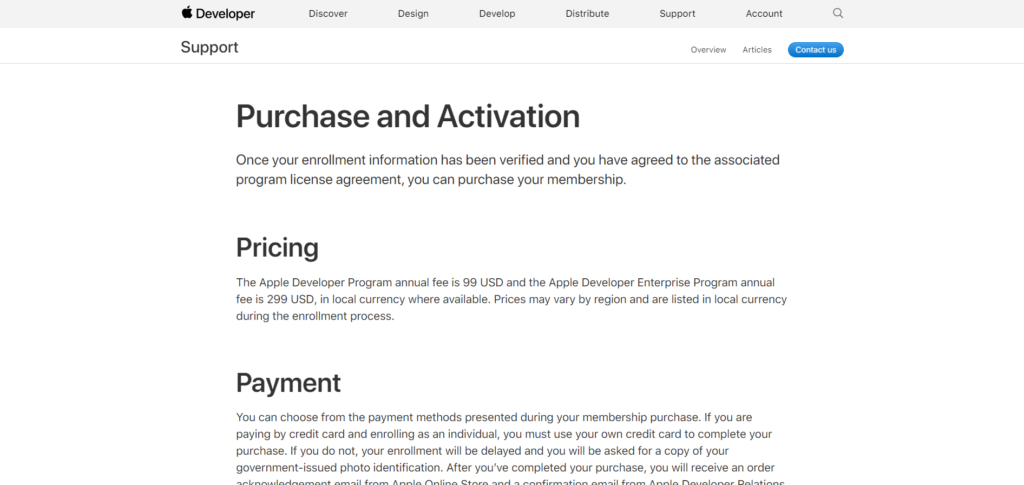Open the Overview link
This screenshot has width=1024, height=485.
coord(709,50)
